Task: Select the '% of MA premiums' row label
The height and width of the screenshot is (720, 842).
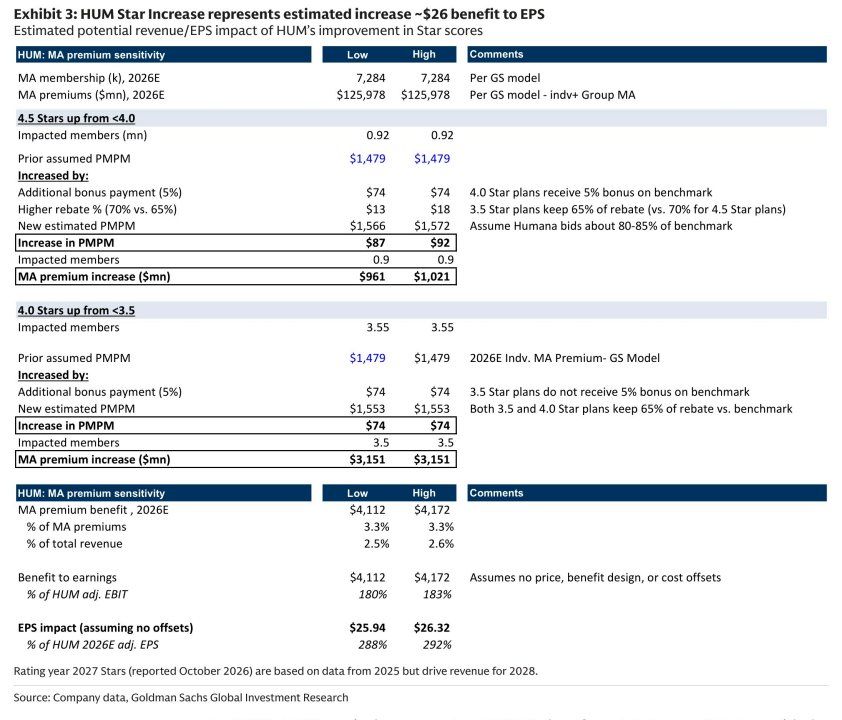Action: 77,527
